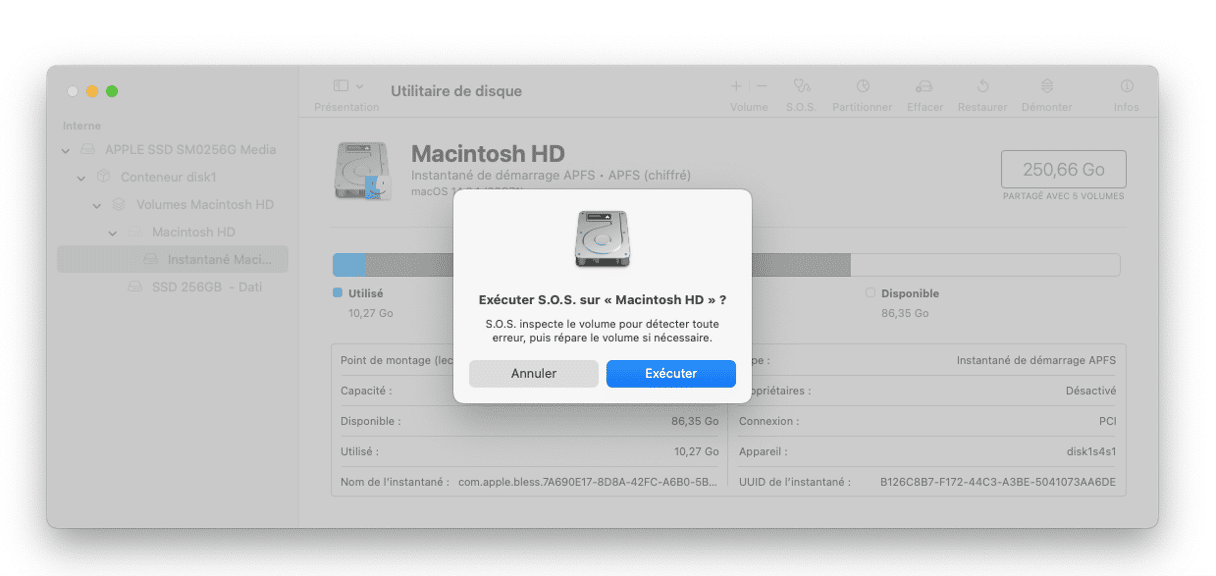
Task: Toggle the sidebar with the Présentation icon
Action: click(x=340, y=87)
